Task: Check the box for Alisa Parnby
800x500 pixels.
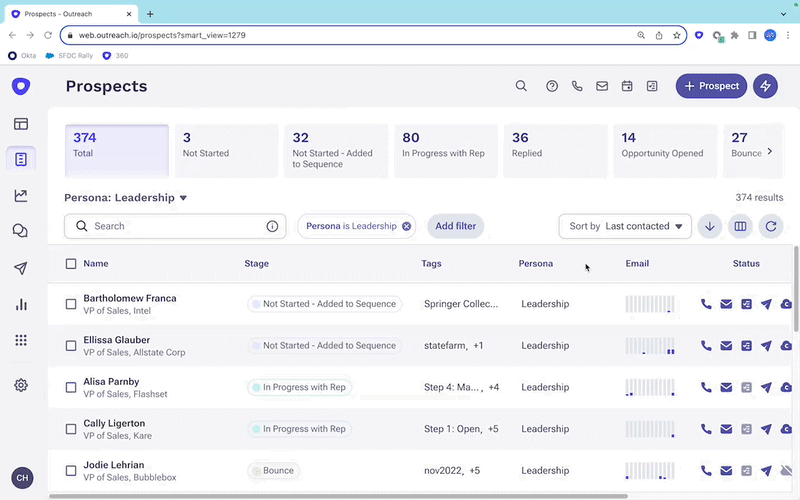Action: [71, 387]
